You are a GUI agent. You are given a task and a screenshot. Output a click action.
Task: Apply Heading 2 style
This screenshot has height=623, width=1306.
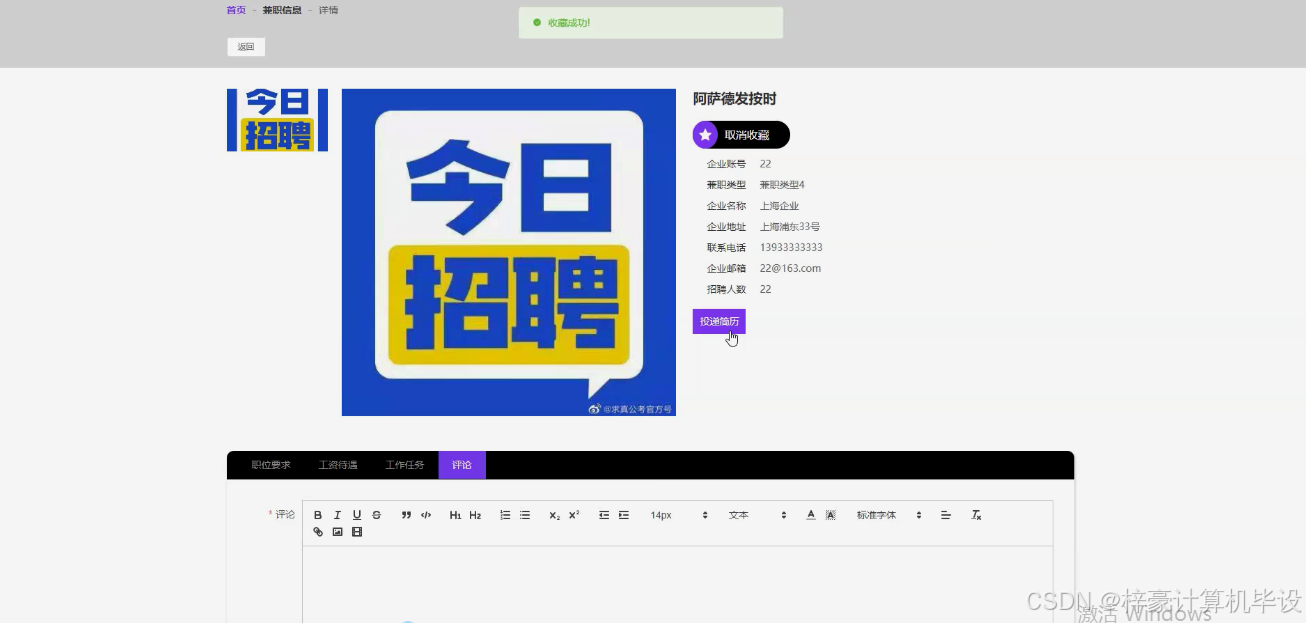click(475, 515)
